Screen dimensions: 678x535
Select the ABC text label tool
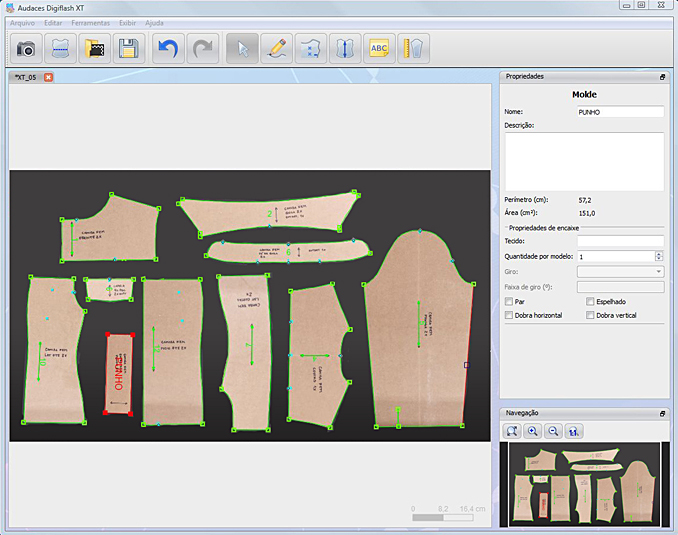click(379, 48)
